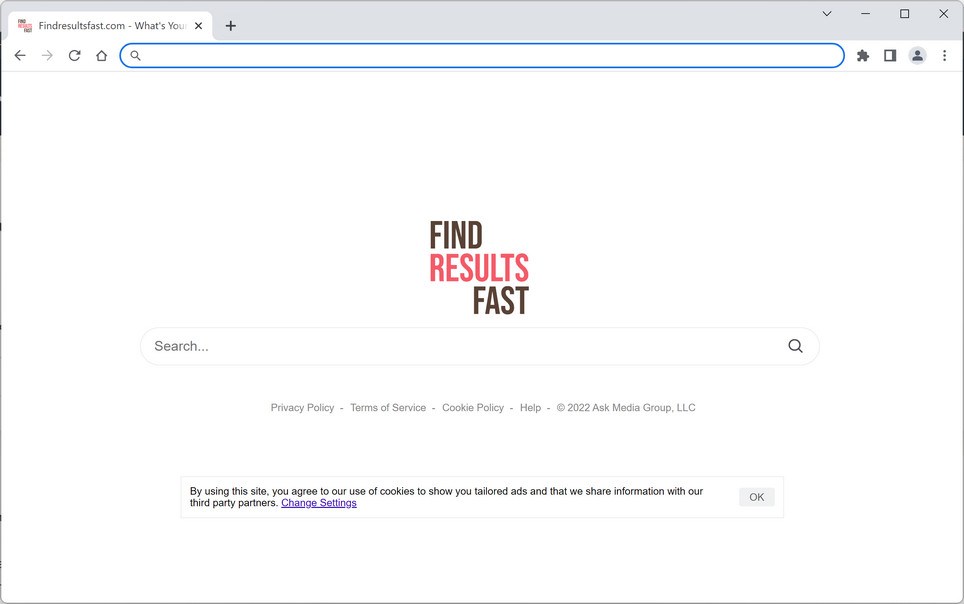Open the Terms of Service link
The width and height of the screenshot is (964, 604).
(x=388, y=408)
